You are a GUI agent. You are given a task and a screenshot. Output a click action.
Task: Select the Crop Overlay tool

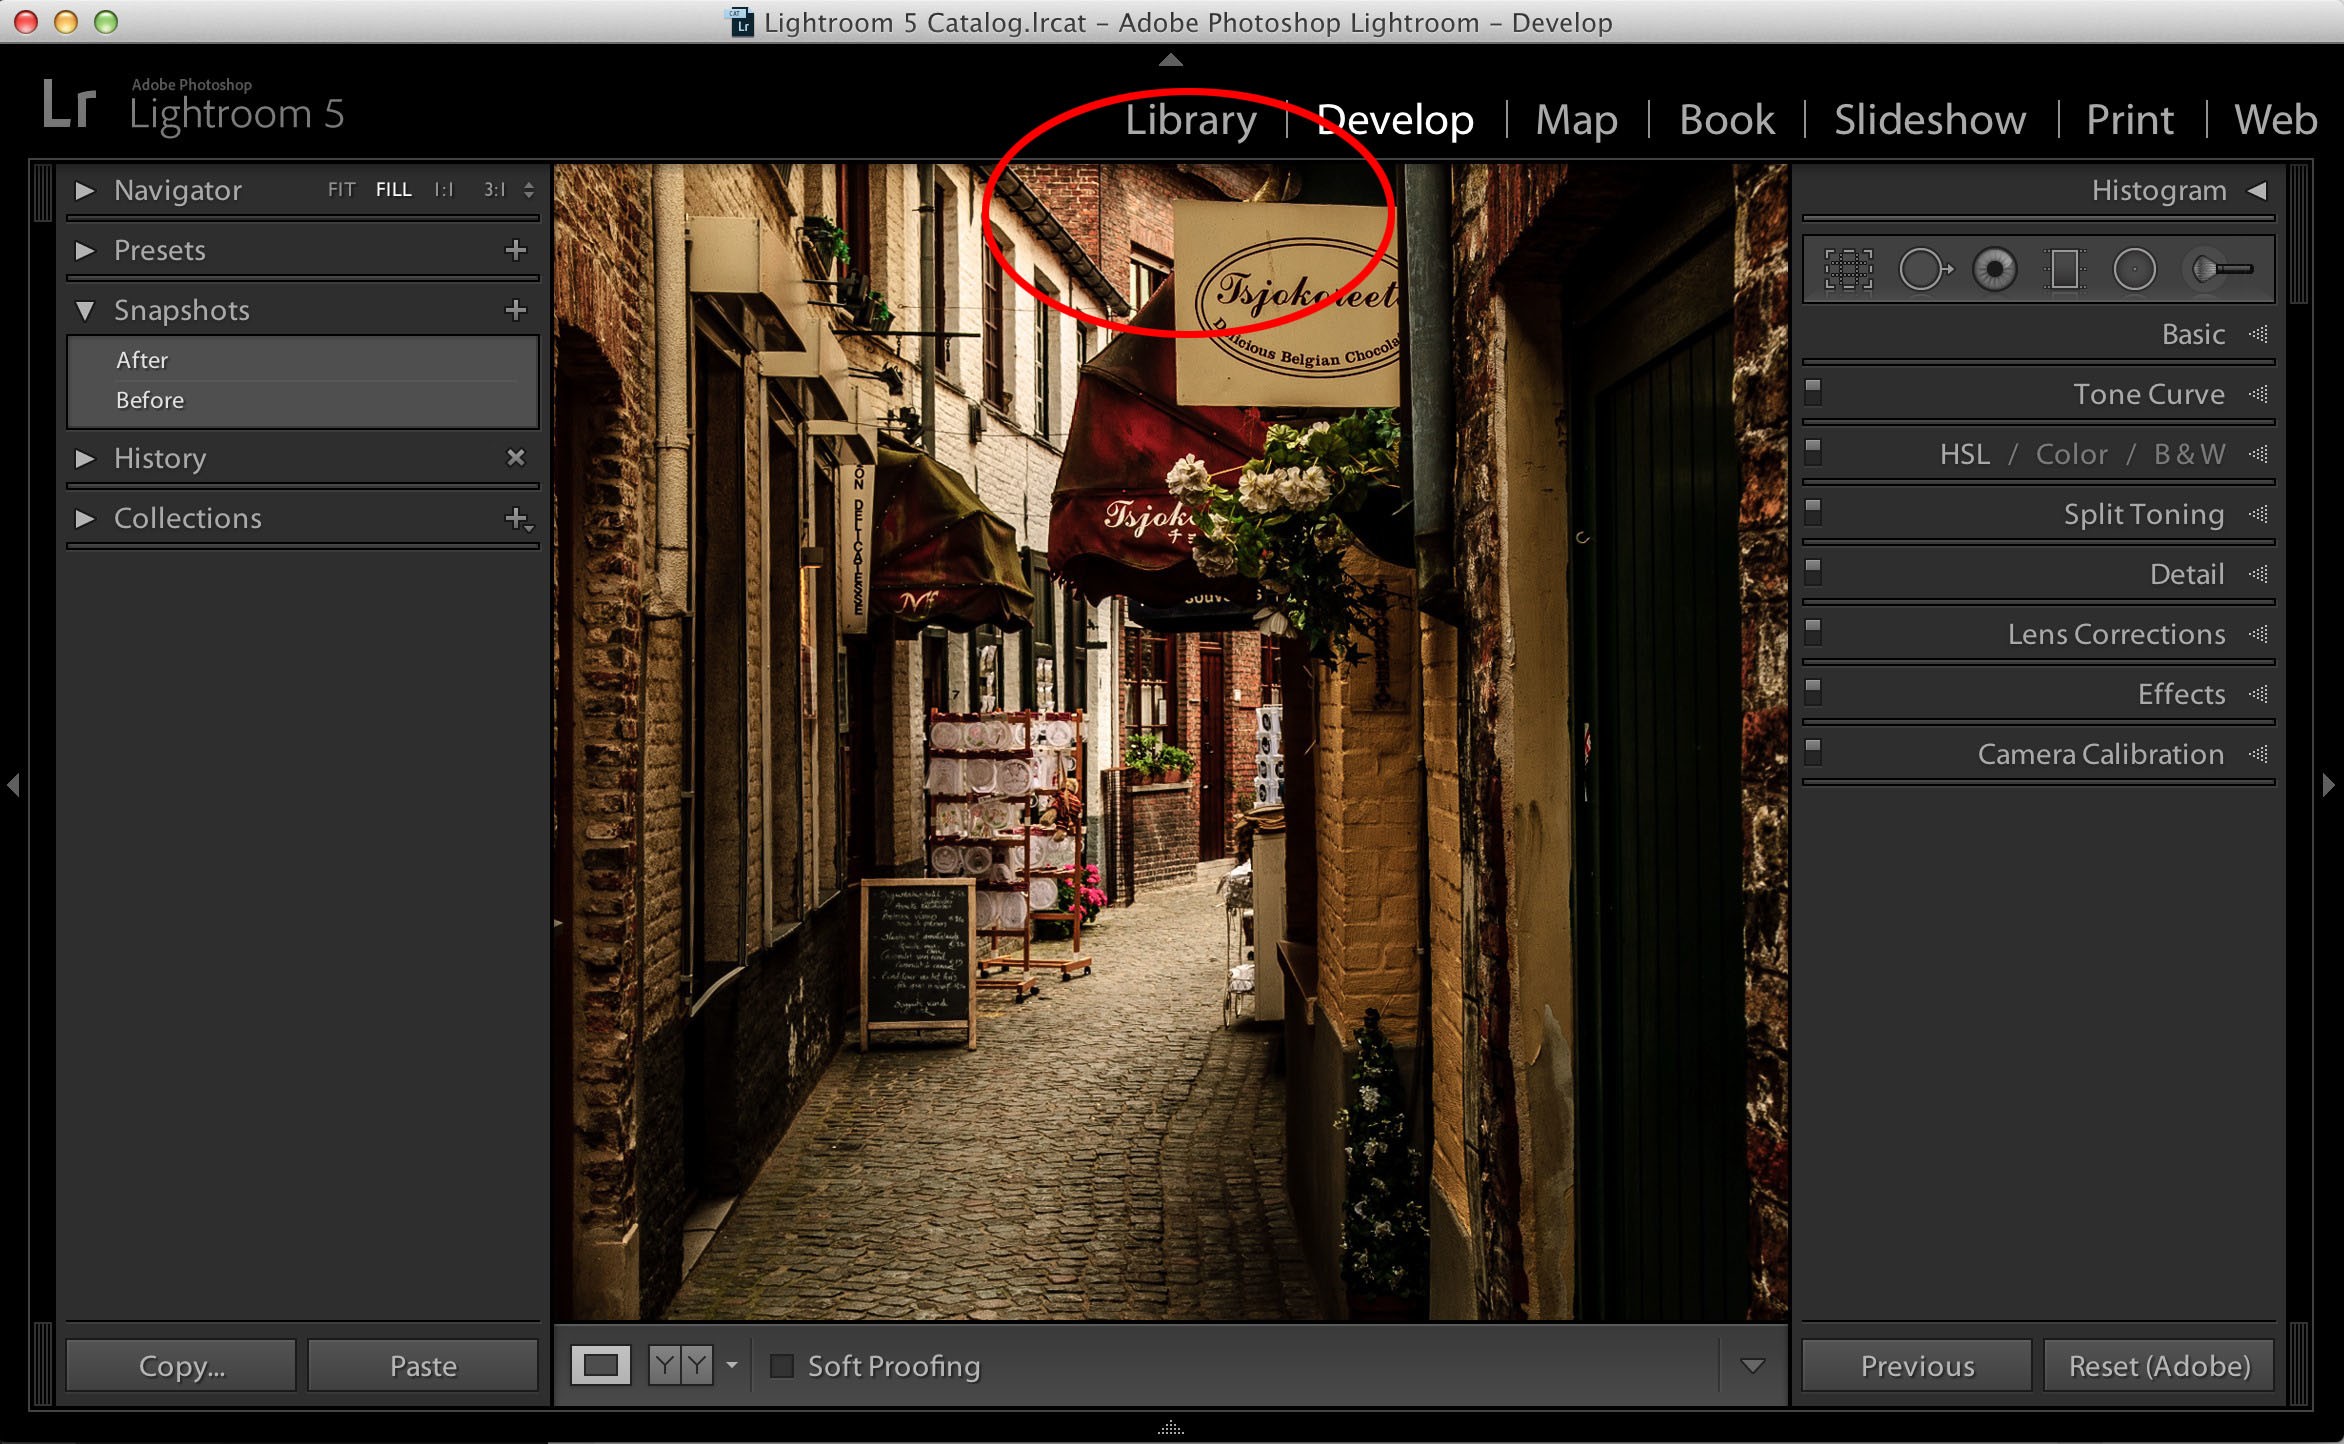[1848, 270]
